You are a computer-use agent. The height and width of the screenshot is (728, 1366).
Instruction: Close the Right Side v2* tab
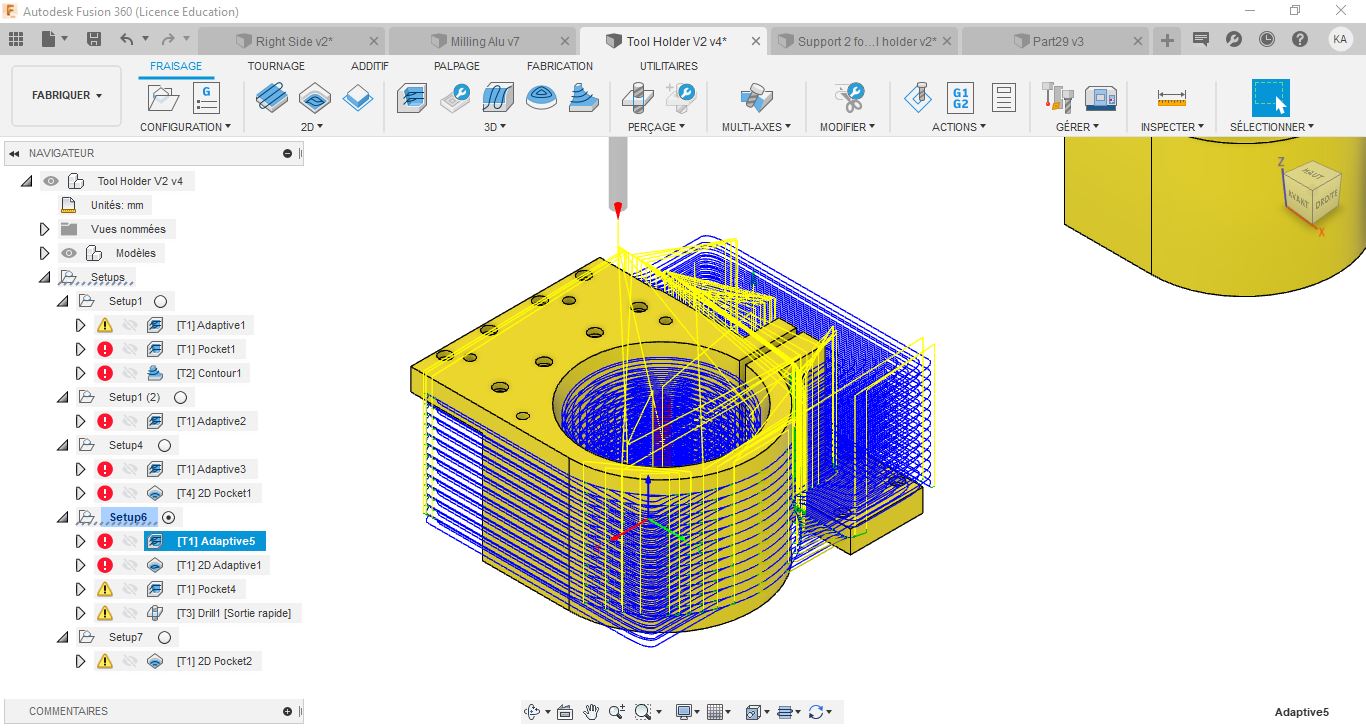pos(374,41)
